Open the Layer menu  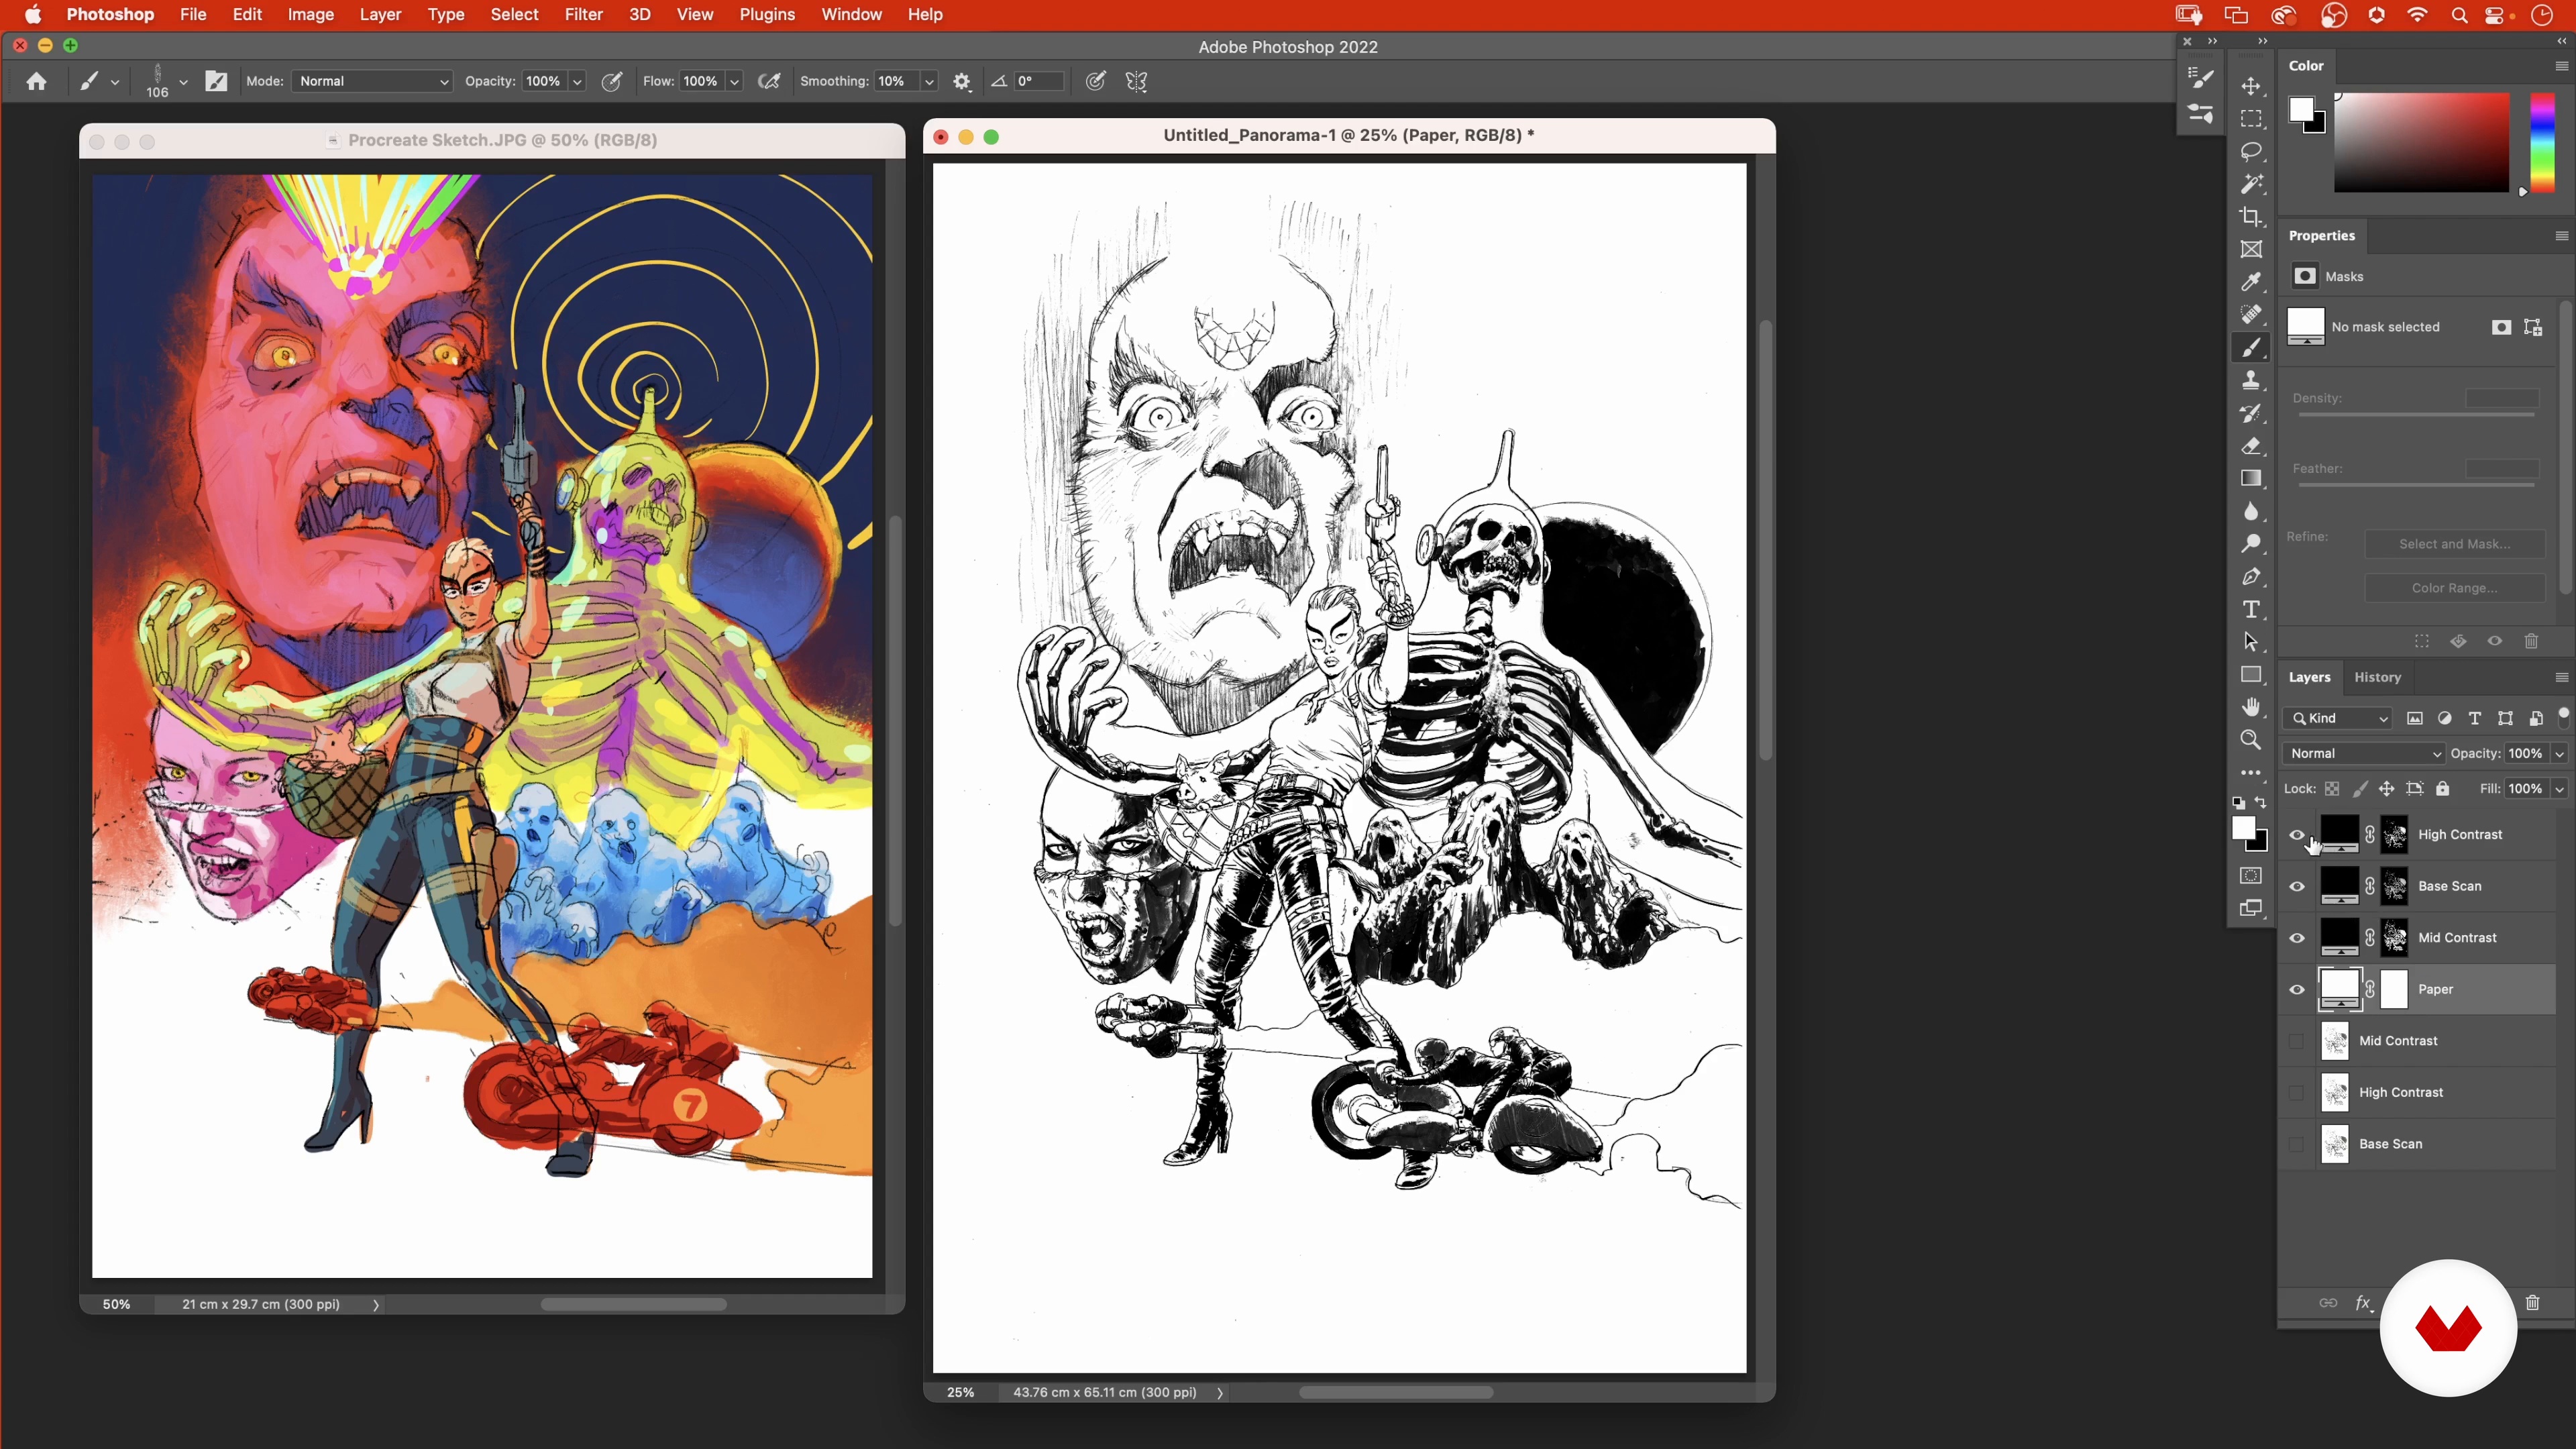point(380,14)
